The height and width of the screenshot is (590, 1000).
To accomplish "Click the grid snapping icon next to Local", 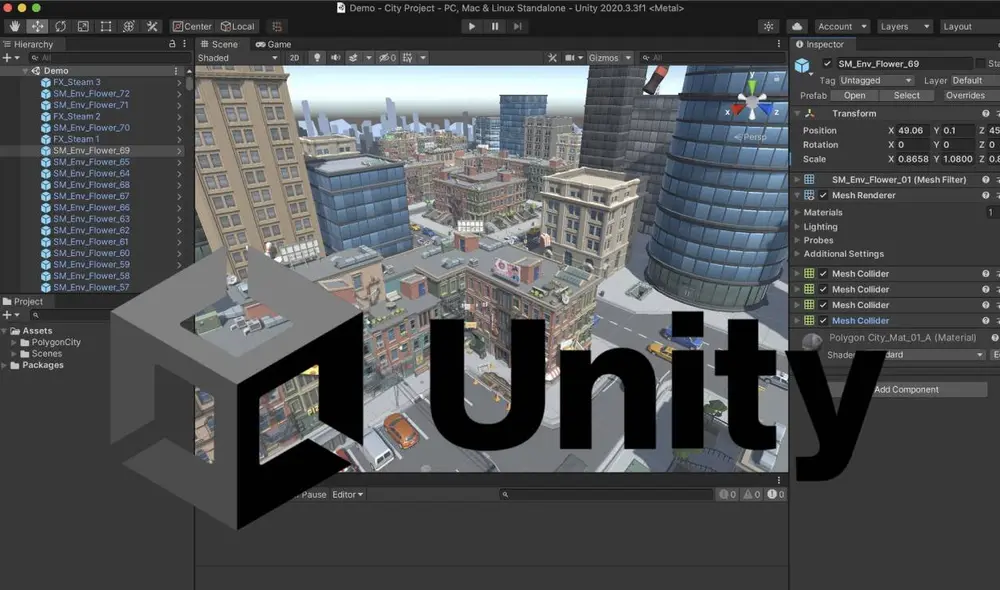I will (277, 26).
